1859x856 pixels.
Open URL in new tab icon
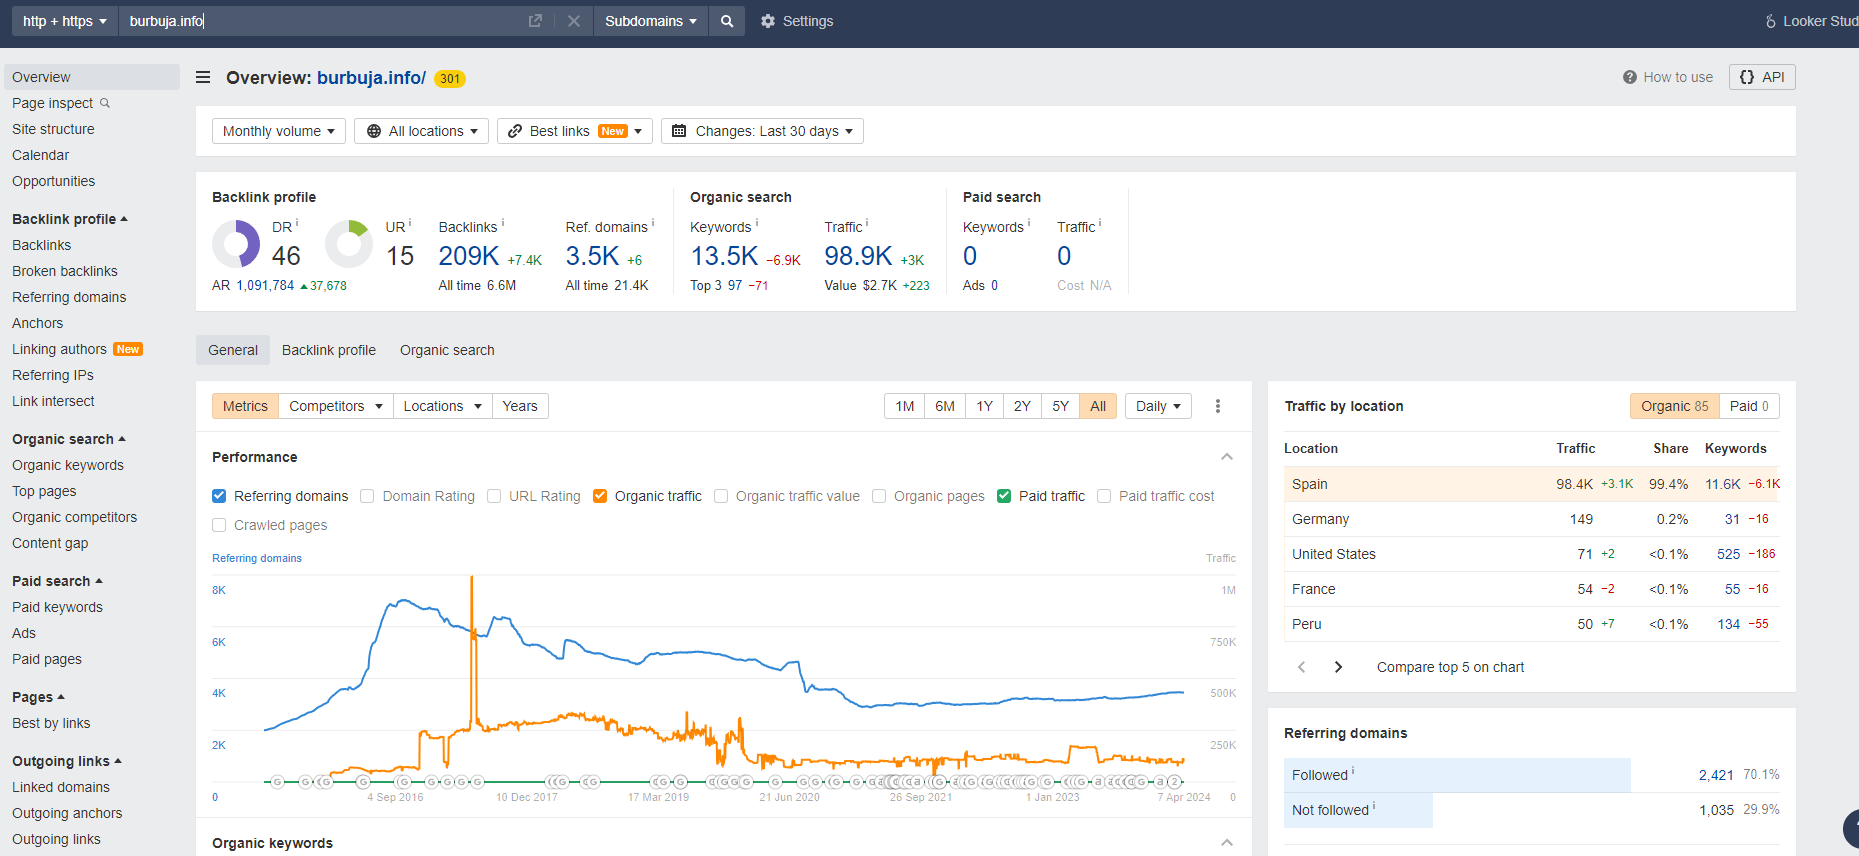pos(535,21)
